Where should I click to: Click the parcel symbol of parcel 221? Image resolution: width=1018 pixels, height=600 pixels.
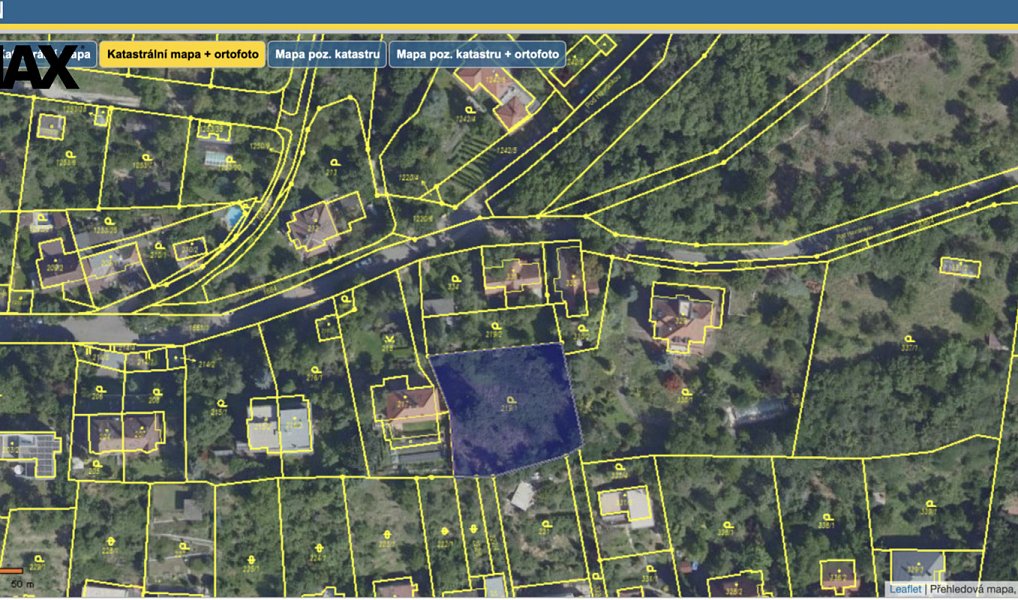[546, 523]
